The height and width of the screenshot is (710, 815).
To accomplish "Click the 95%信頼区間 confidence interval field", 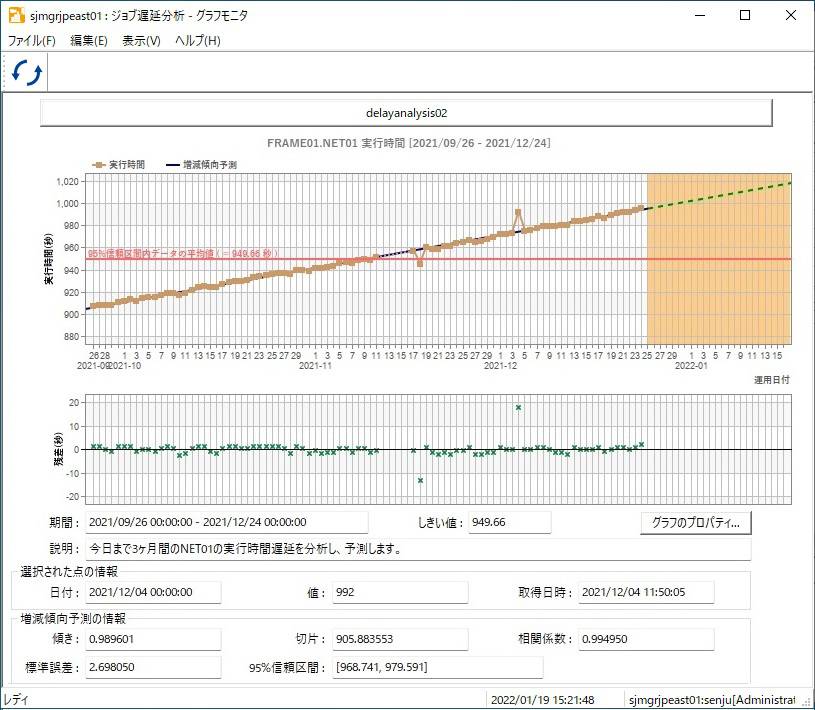I will [x=438, y=667].
